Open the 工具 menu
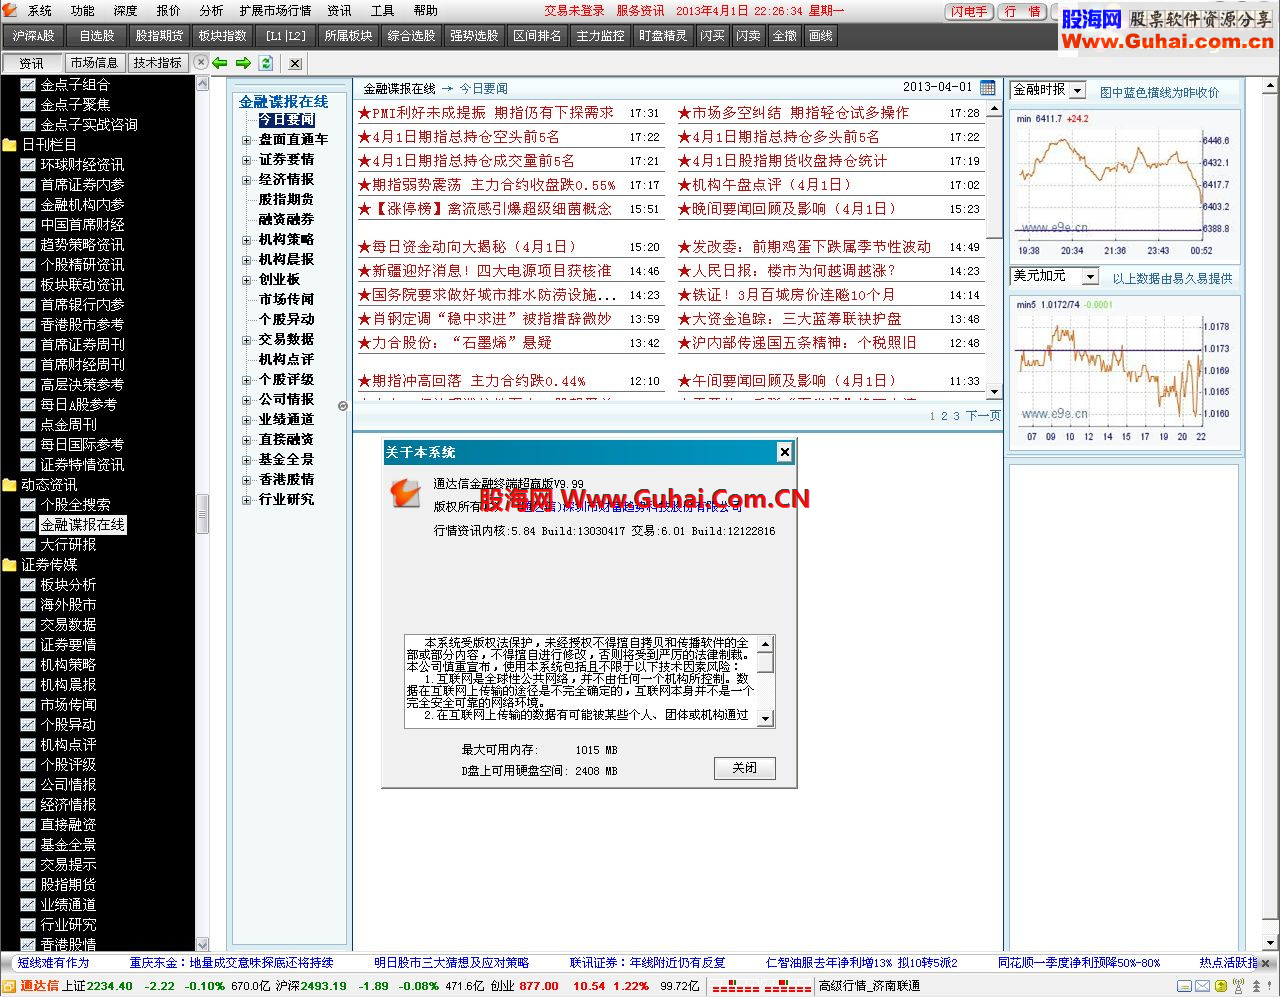 (x=382, y=10)
